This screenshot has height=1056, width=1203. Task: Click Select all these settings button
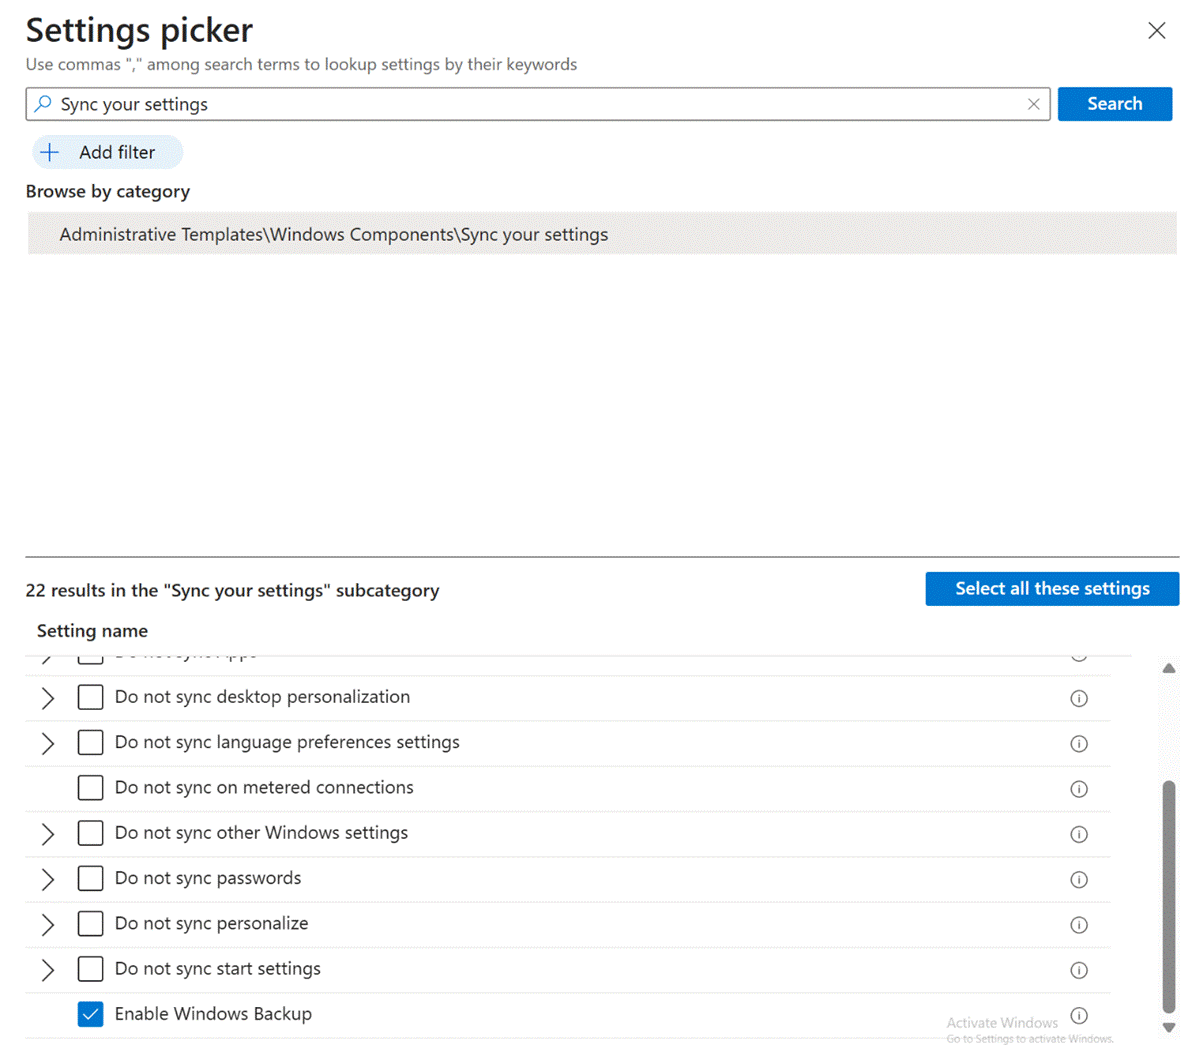1051,589
